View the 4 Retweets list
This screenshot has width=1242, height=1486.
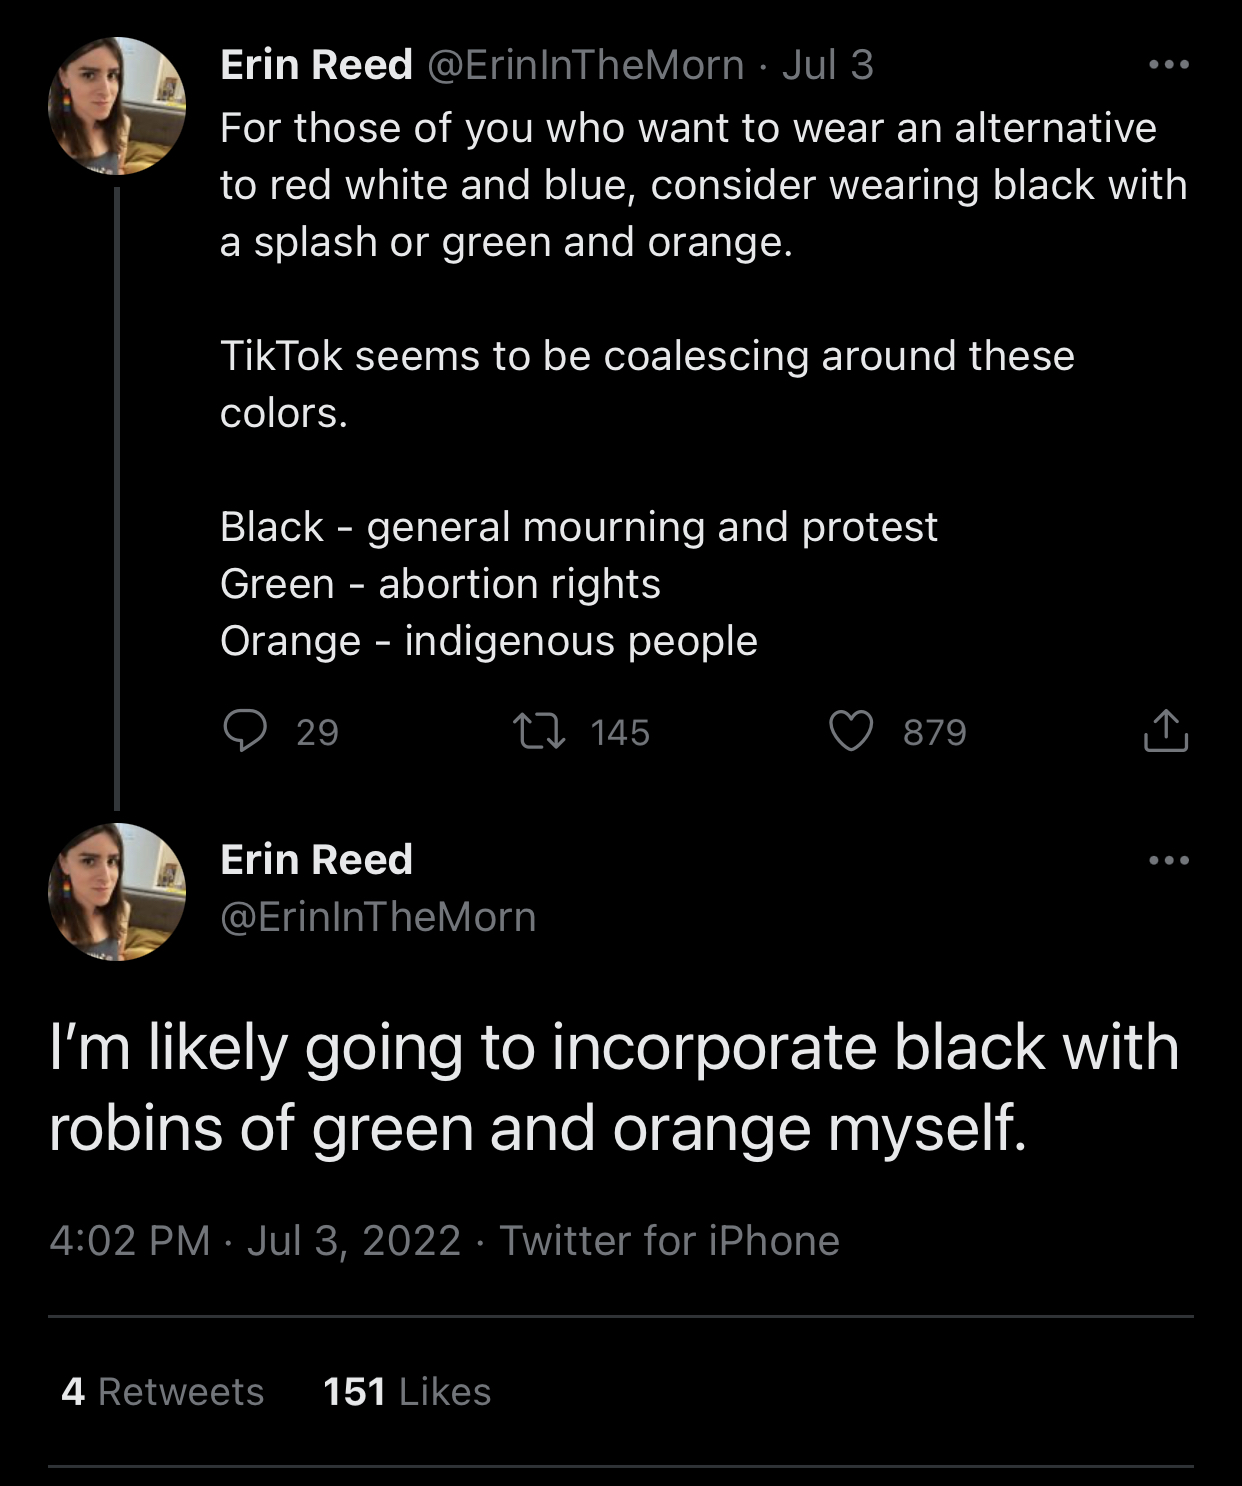click(x=163, y=1392)
